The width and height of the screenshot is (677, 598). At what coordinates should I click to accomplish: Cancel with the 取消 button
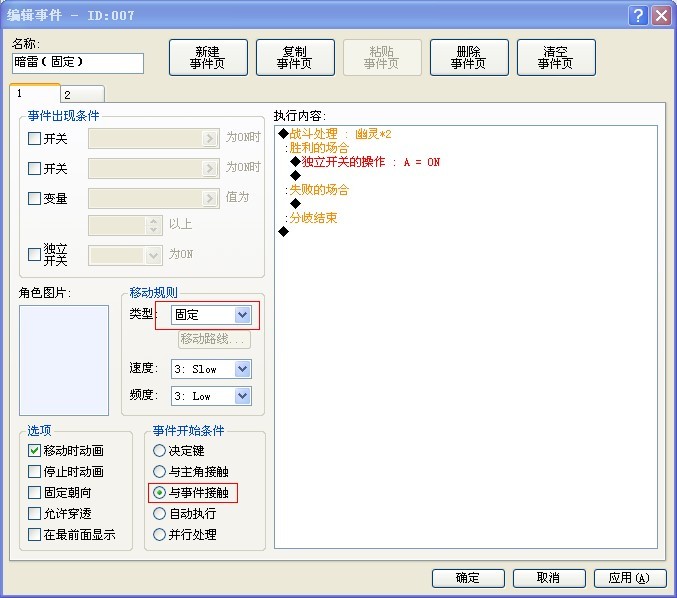coord(549,578)
